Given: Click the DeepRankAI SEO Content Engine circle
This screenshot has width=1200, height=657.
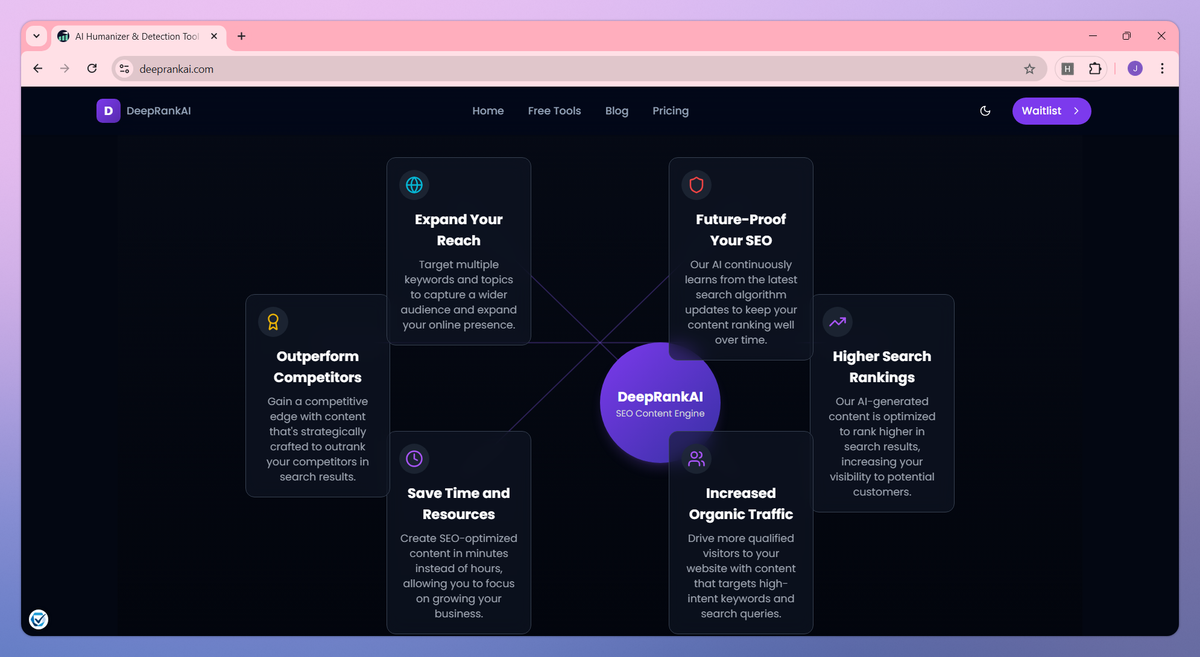Looking at the screenshot, I should coord(660,403).
